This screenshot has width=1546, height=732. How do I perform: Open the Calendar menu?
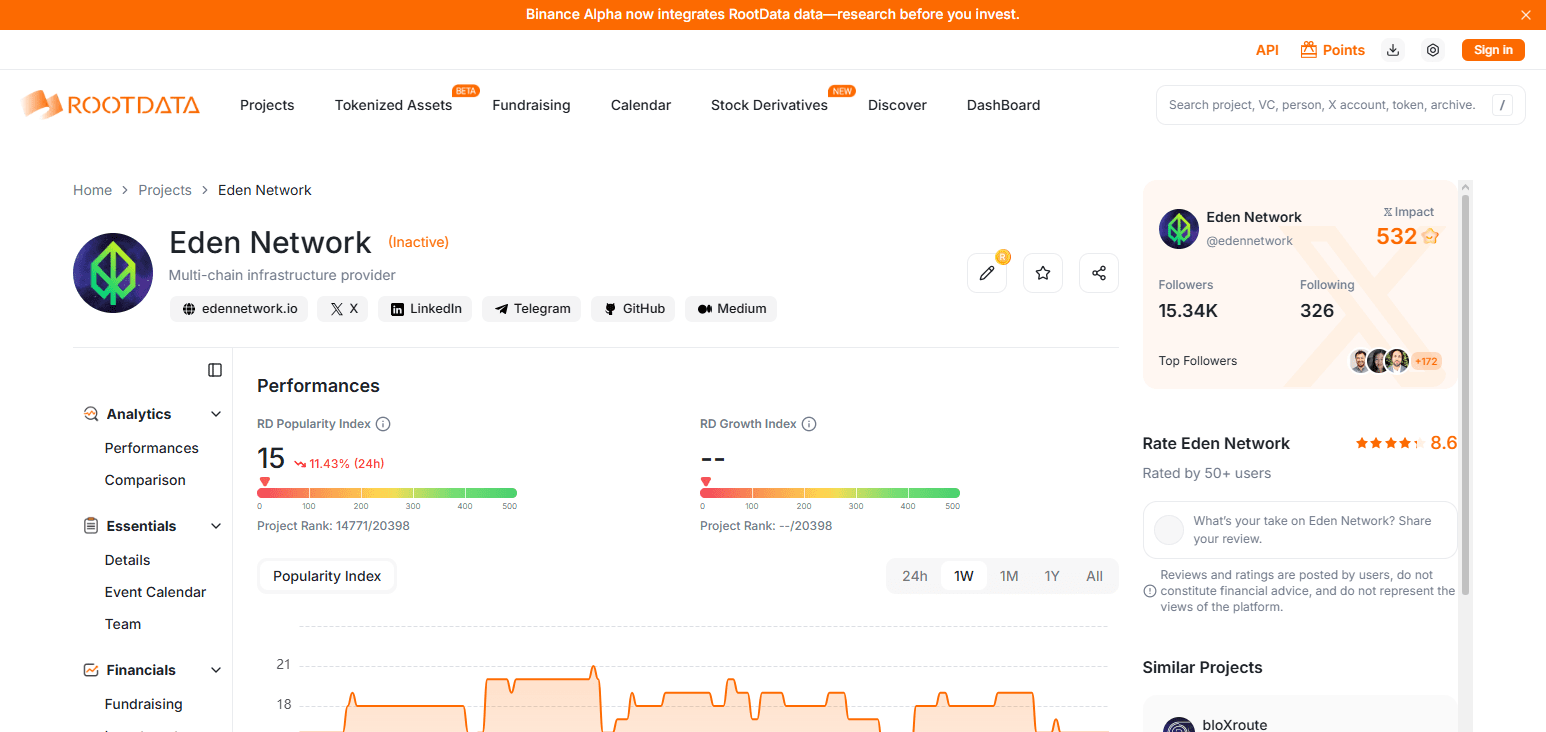click(x=641, y=105)
